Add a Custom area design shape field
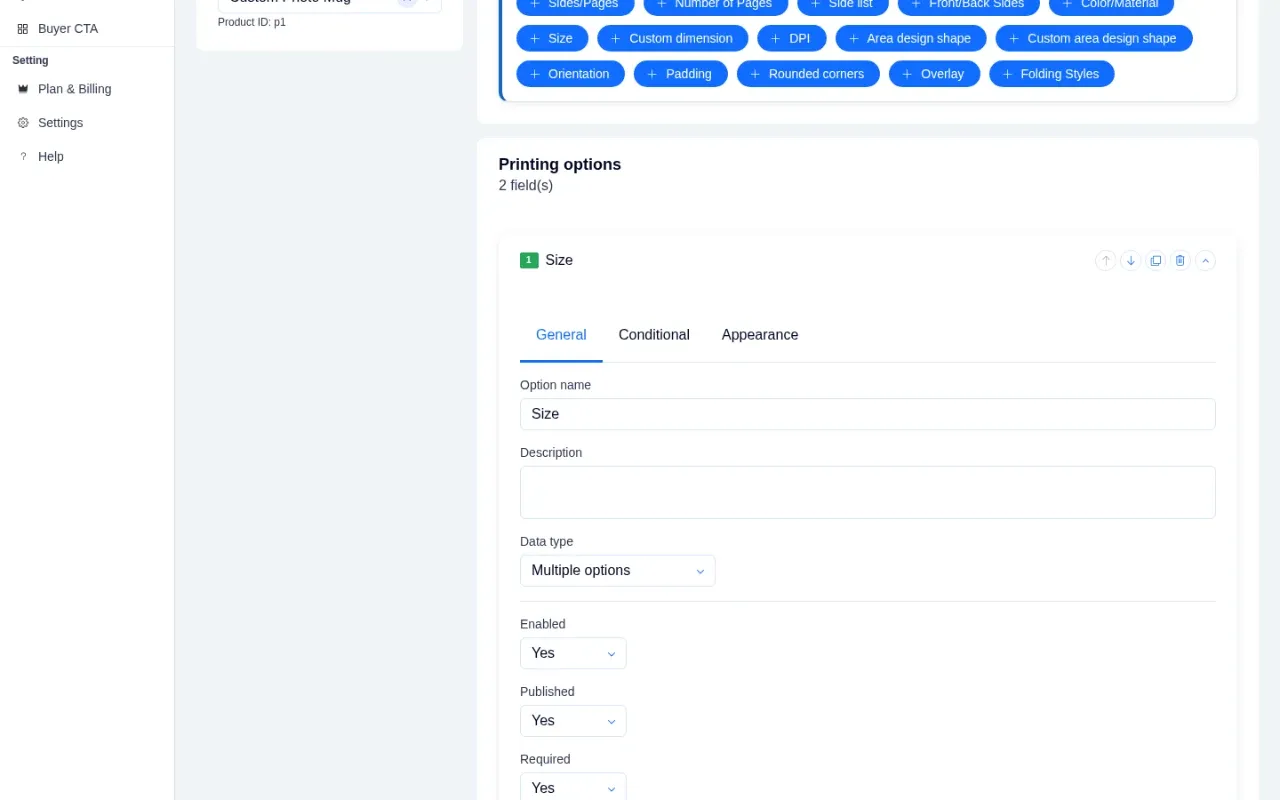This screenshot has width=1280, height=800. point(1094,39)
